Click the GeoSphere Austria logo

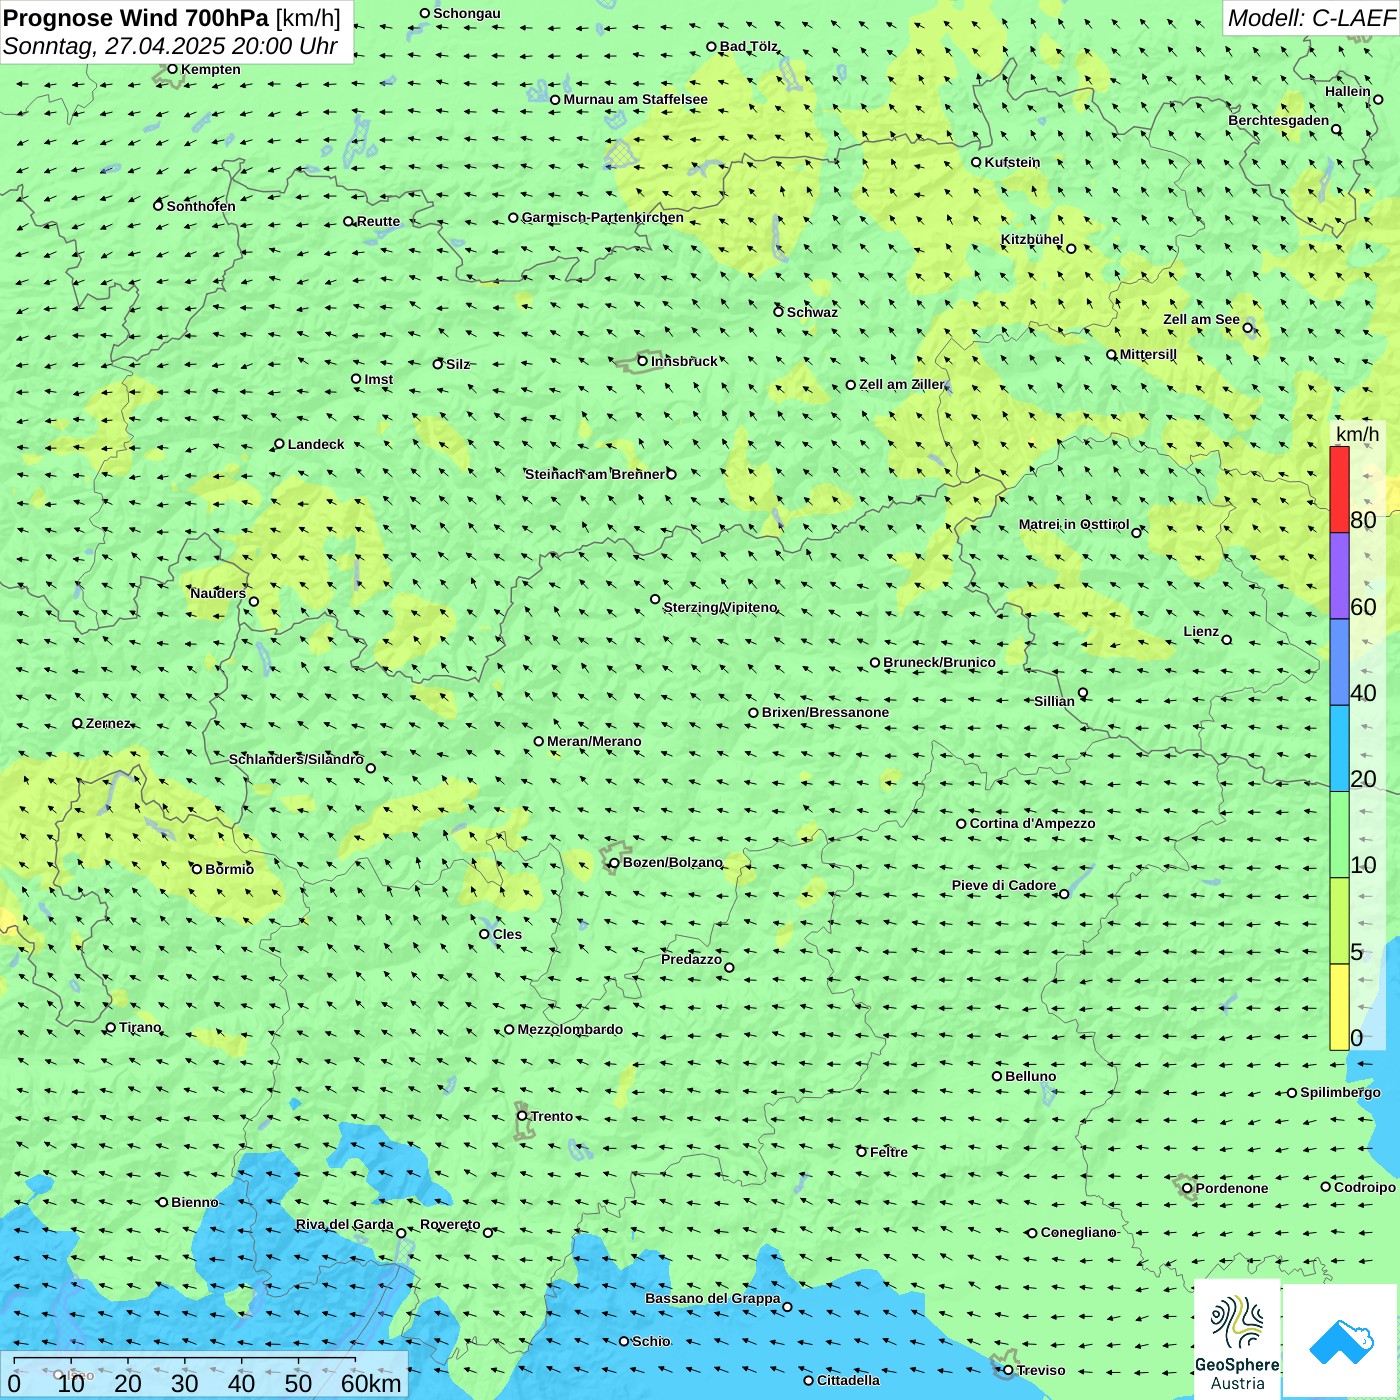[1237, 1338]
